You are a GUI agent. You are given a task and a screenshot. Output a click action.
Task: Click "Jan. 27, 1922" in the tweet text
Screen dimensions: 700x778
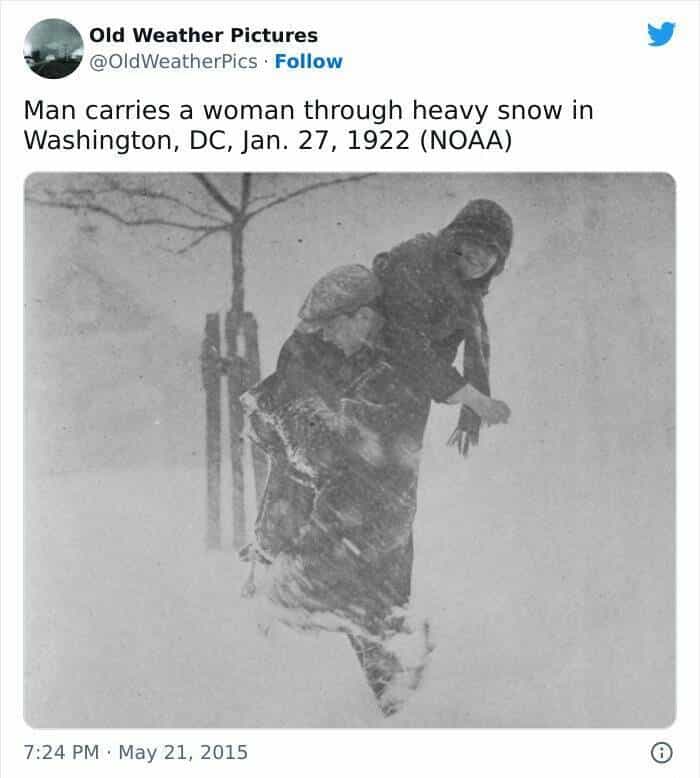pyautogui.click(x=325, y=140)
